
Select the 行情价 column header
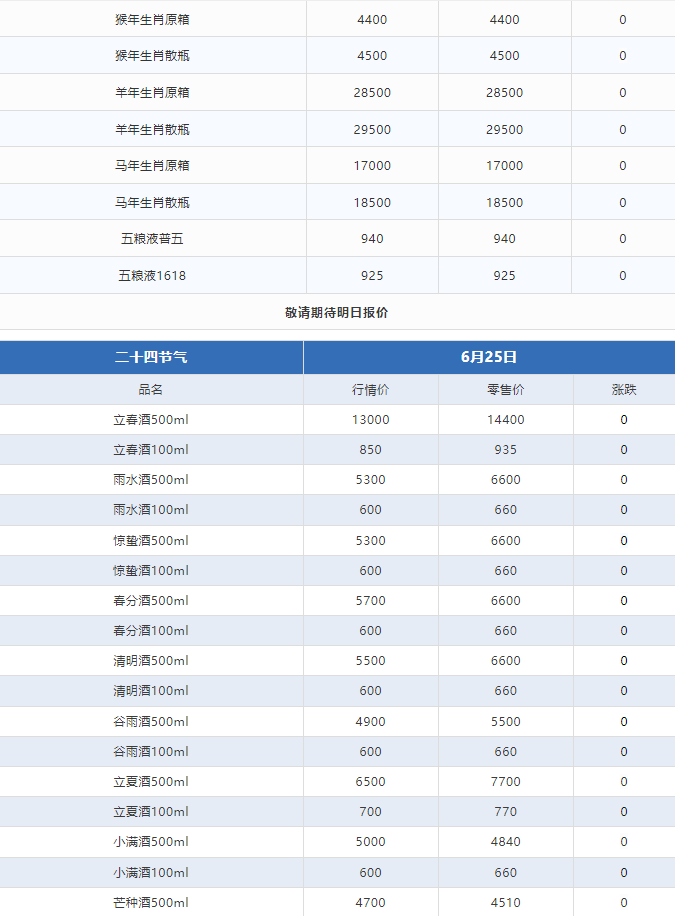click(x=371, y=390)
